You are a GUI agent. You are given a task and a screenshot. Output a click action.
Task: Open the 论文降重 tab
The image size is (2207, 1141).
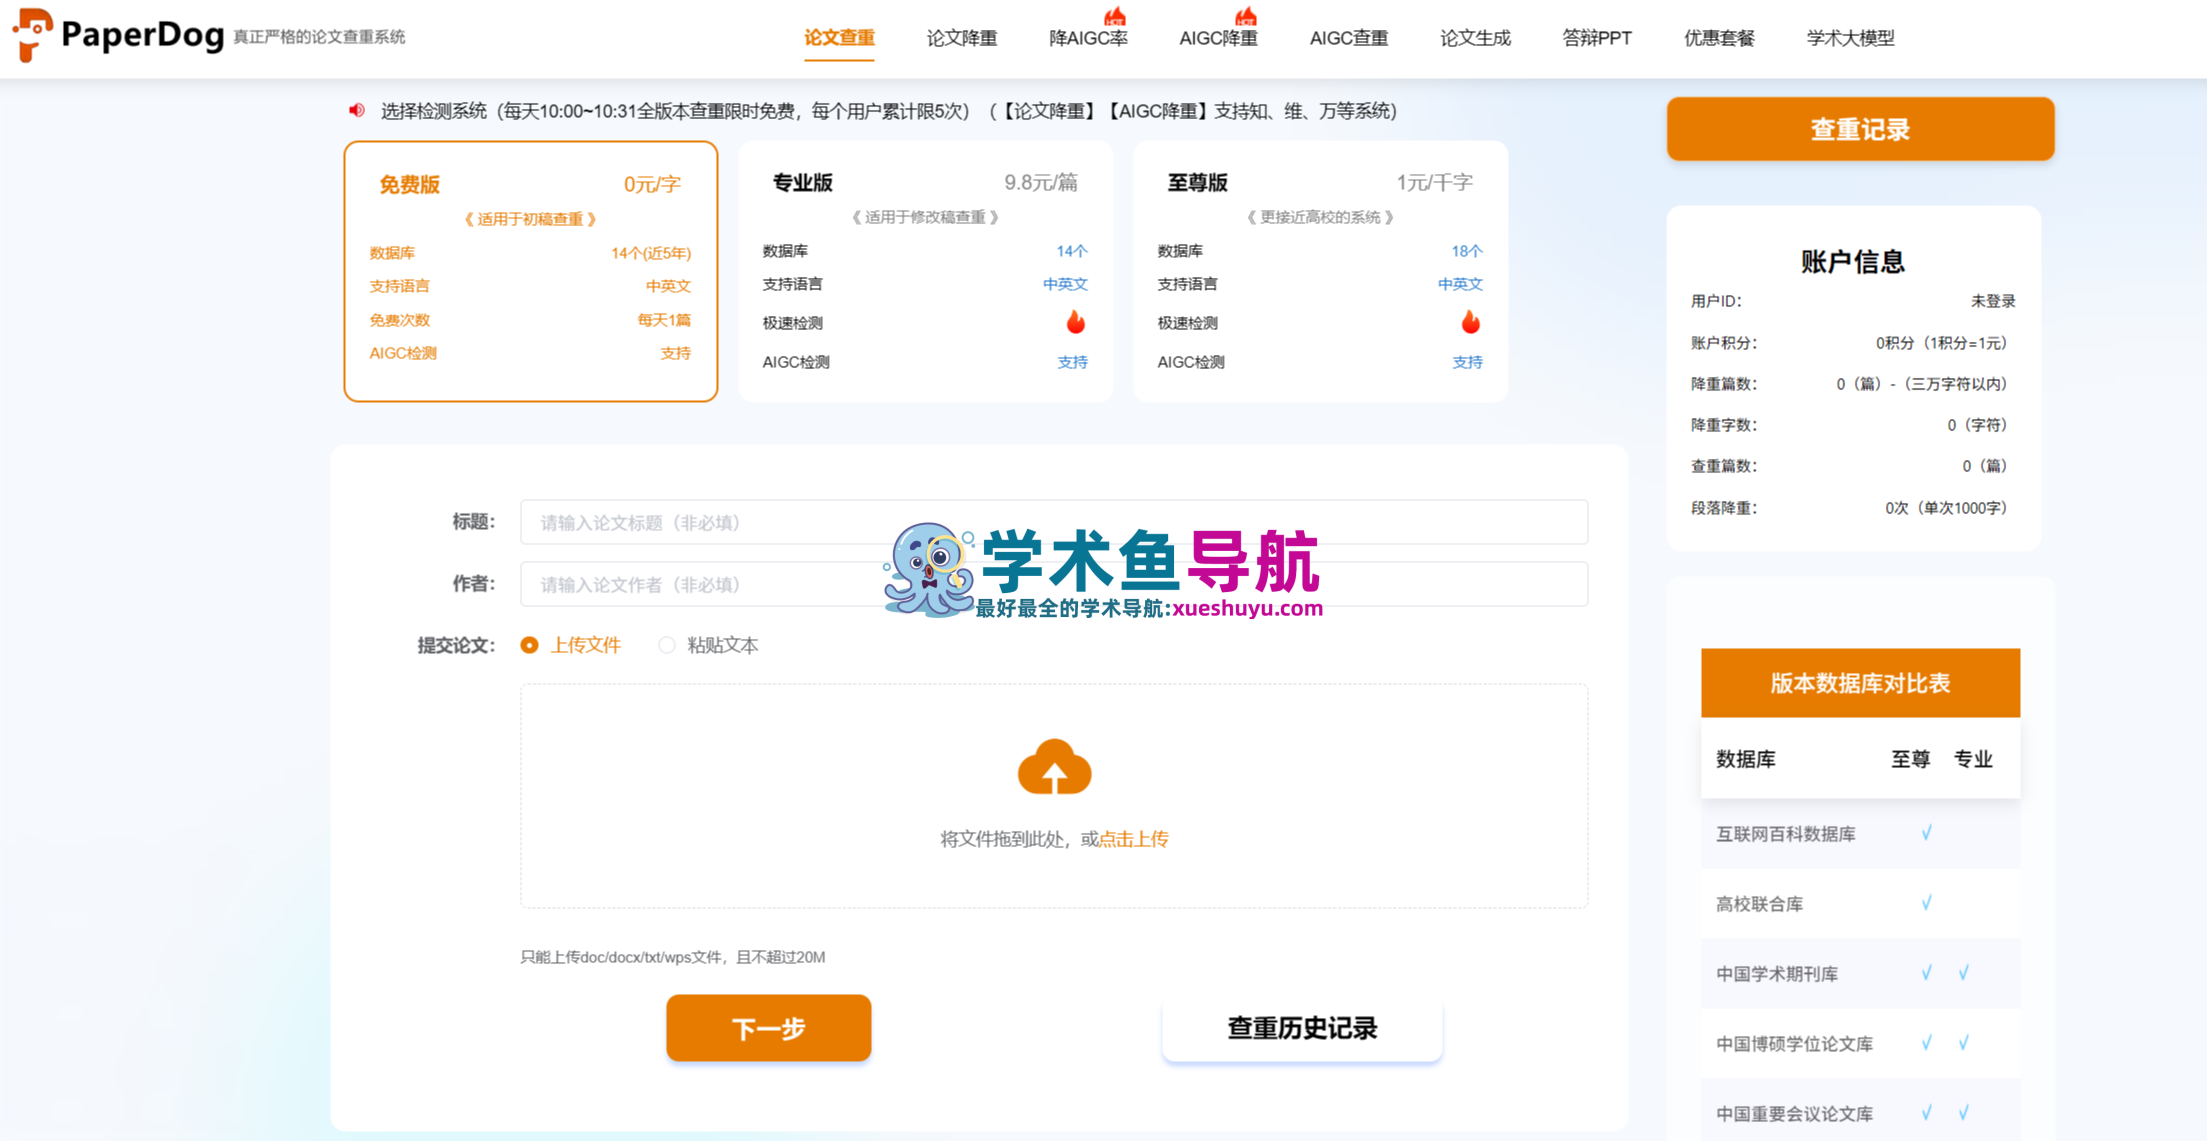pyautogui.click(x=961, y=38)
